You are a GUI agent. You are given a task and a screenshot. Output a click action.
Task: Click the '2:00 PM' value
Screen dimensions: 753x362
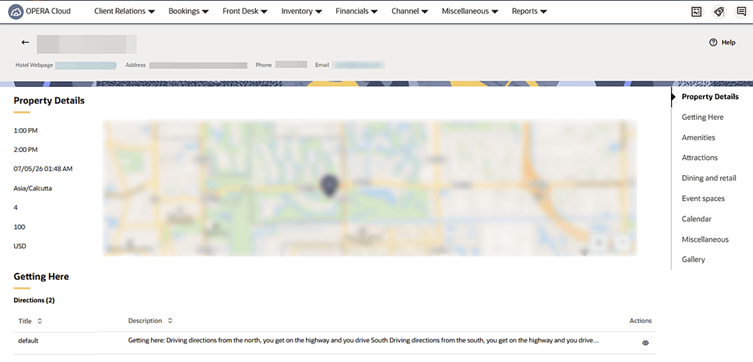pyautogui.click(x=25, y=150)
